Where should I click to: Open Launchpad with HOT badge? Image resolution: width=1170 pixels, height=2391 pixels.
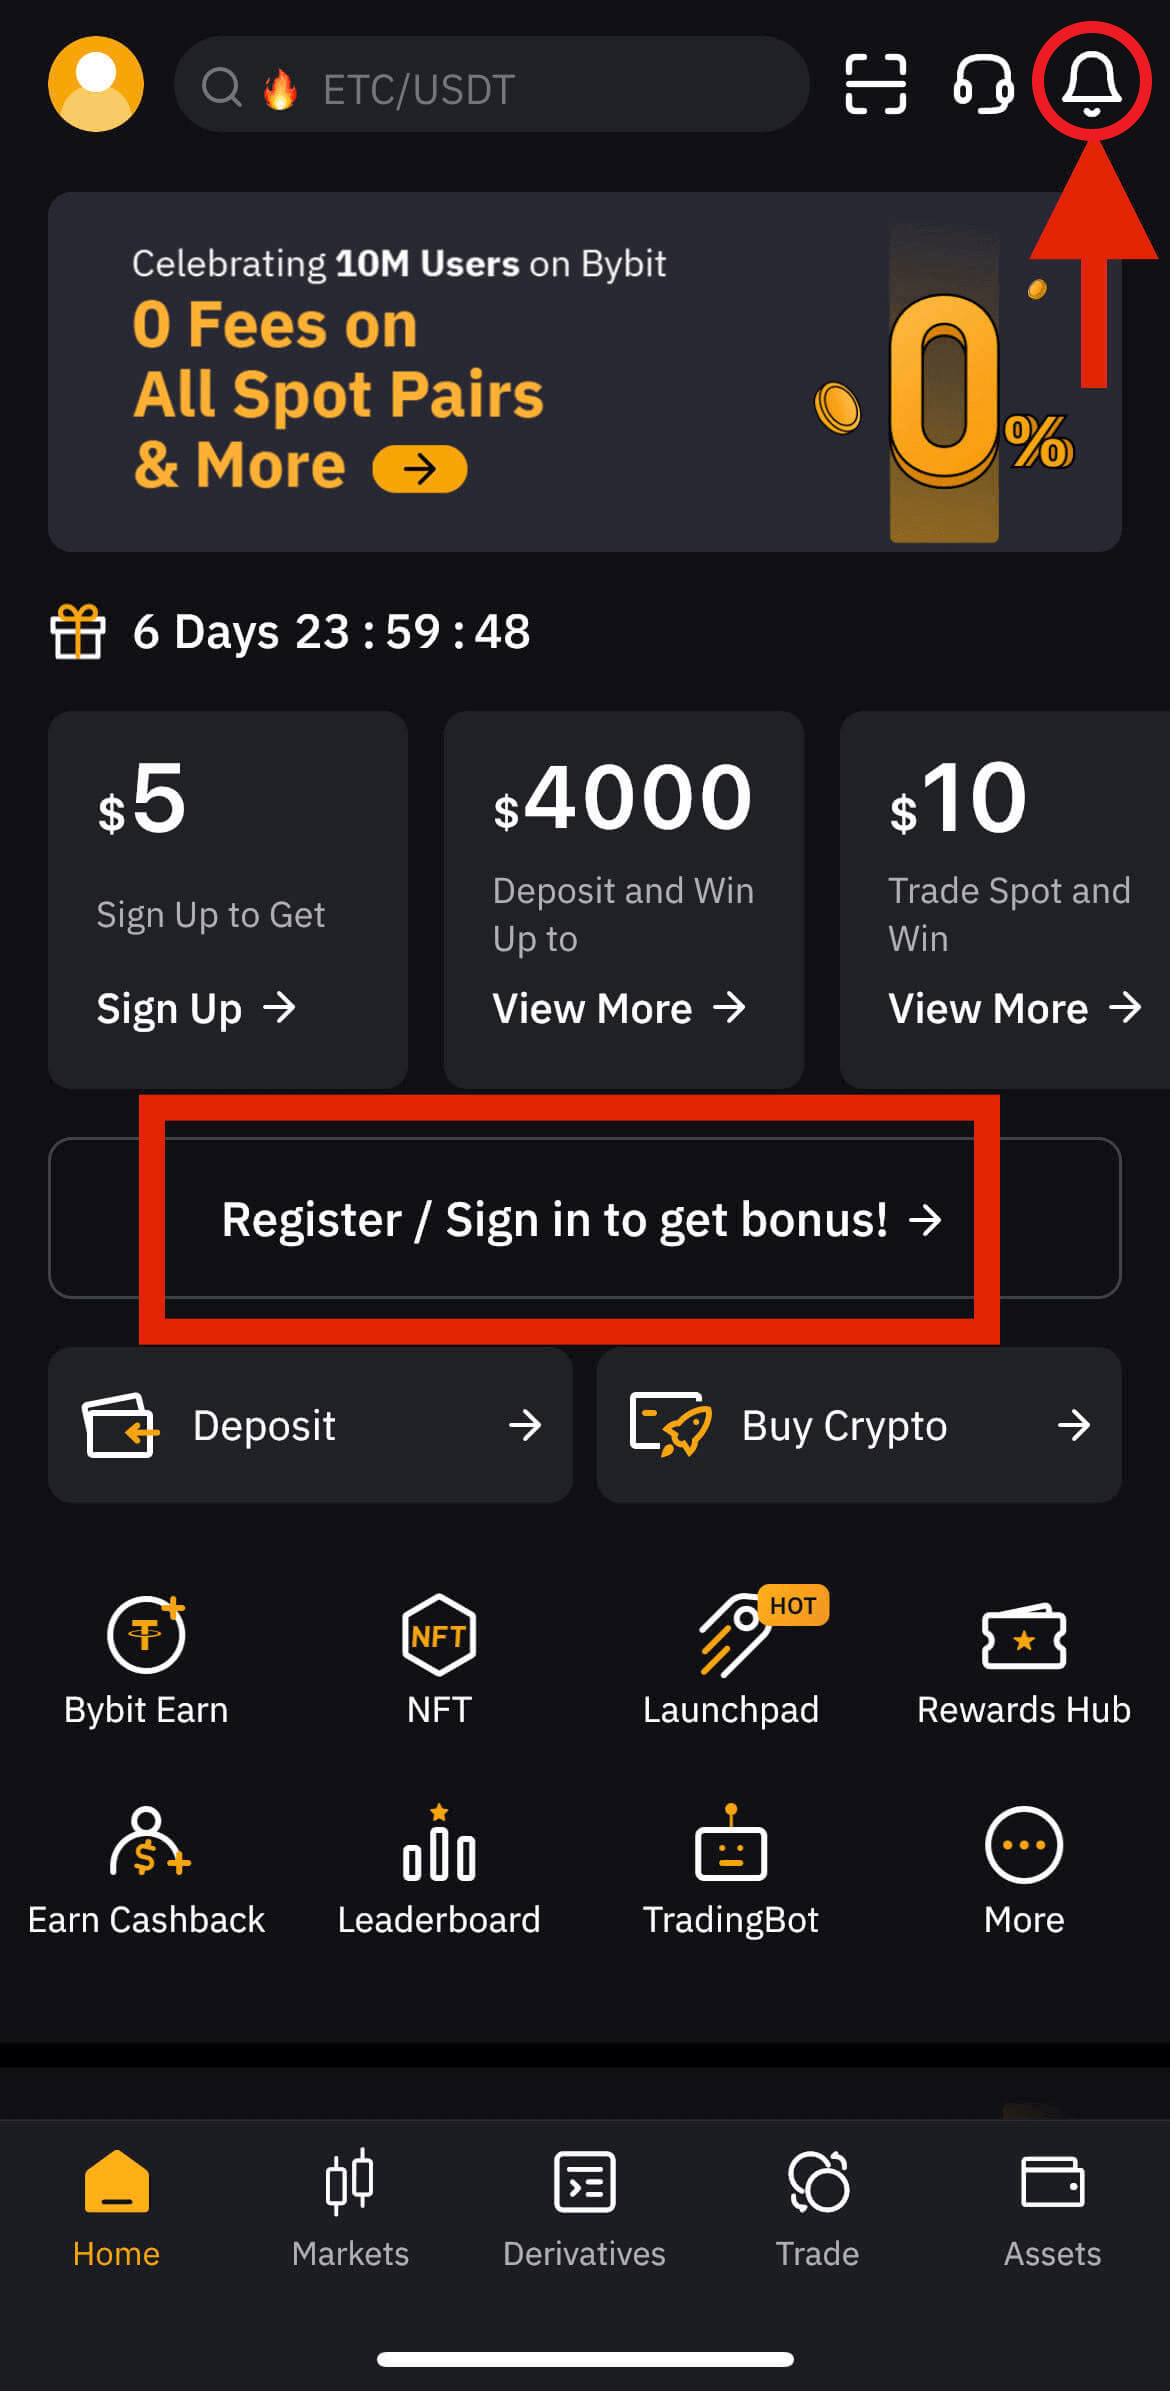731,1658
